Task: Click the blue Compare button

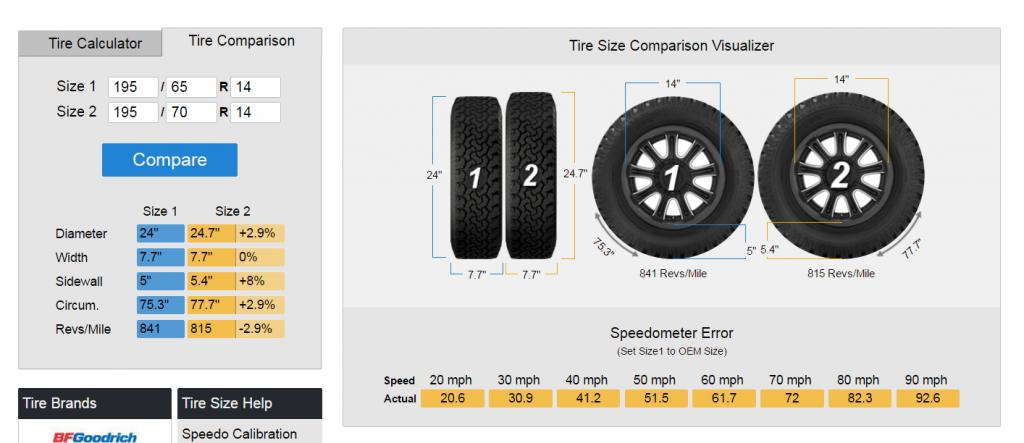Action: (170, 160)
